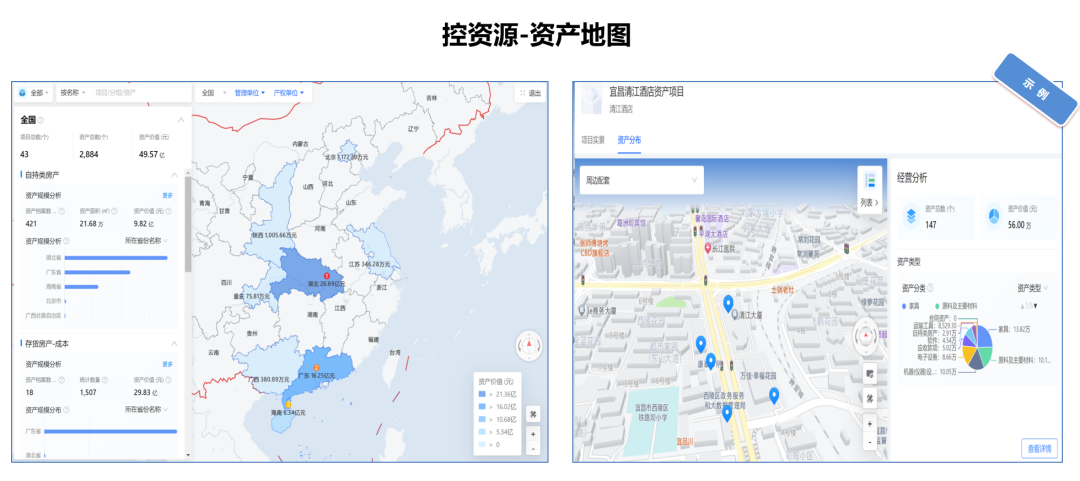Click the blue location pin near 清江大厦
Screen dimensions: 1080x481
click(x=728, y=303)
